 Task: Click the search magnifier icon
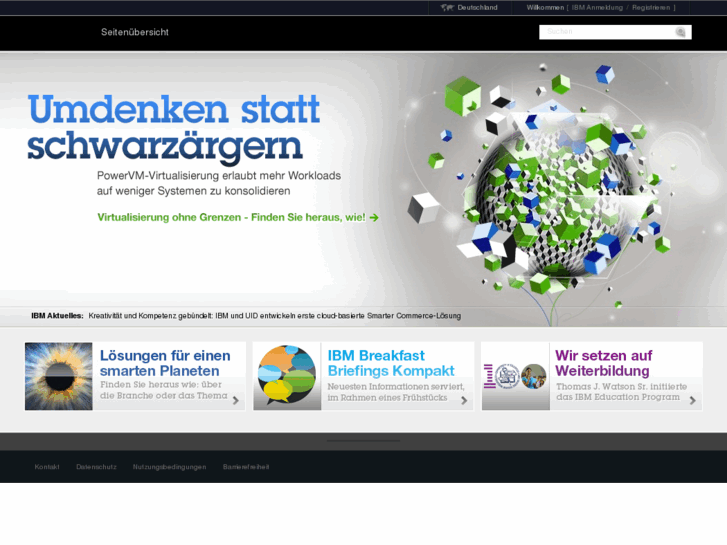[x=681, y=32]
